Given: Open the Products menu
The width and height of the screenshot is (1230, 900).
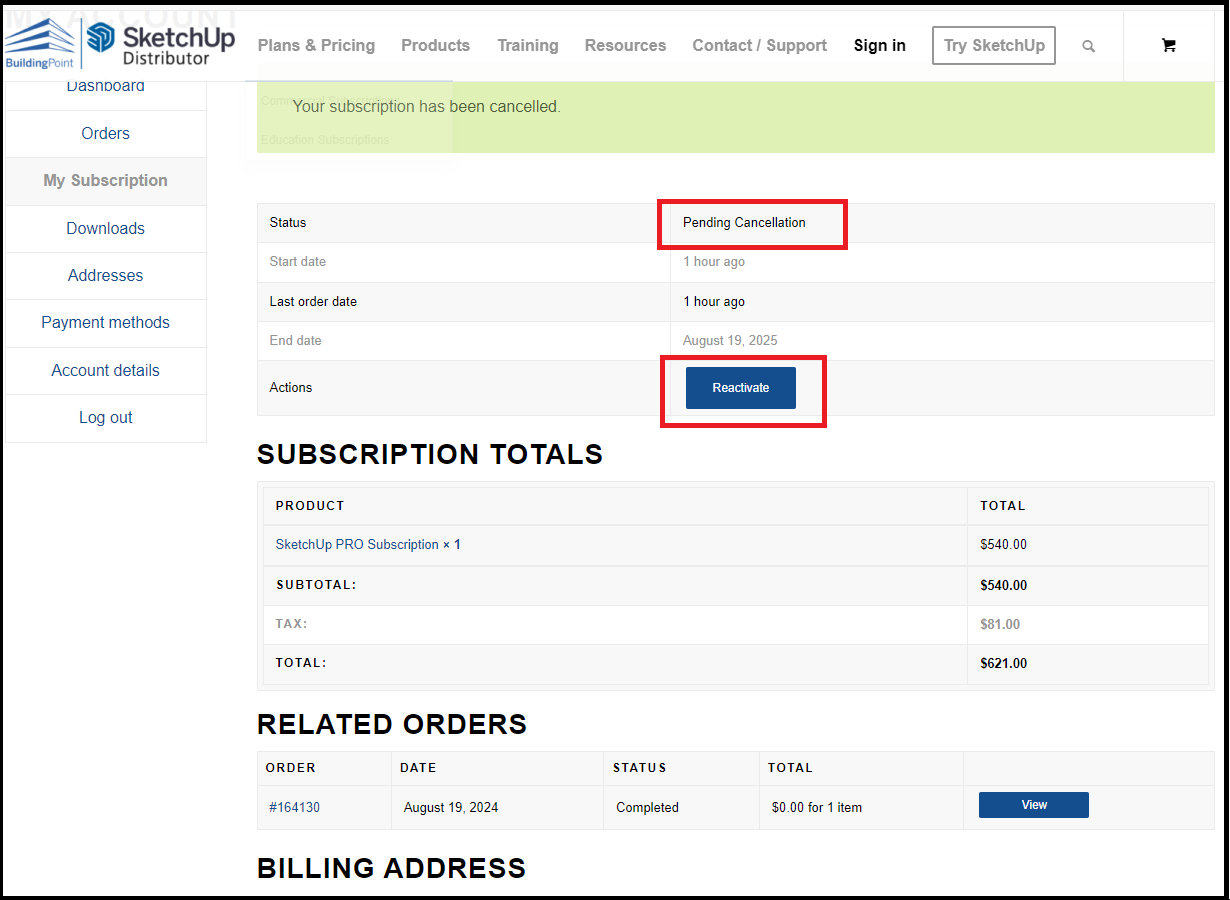Looking at the screenshot, I should coord(435,45).
